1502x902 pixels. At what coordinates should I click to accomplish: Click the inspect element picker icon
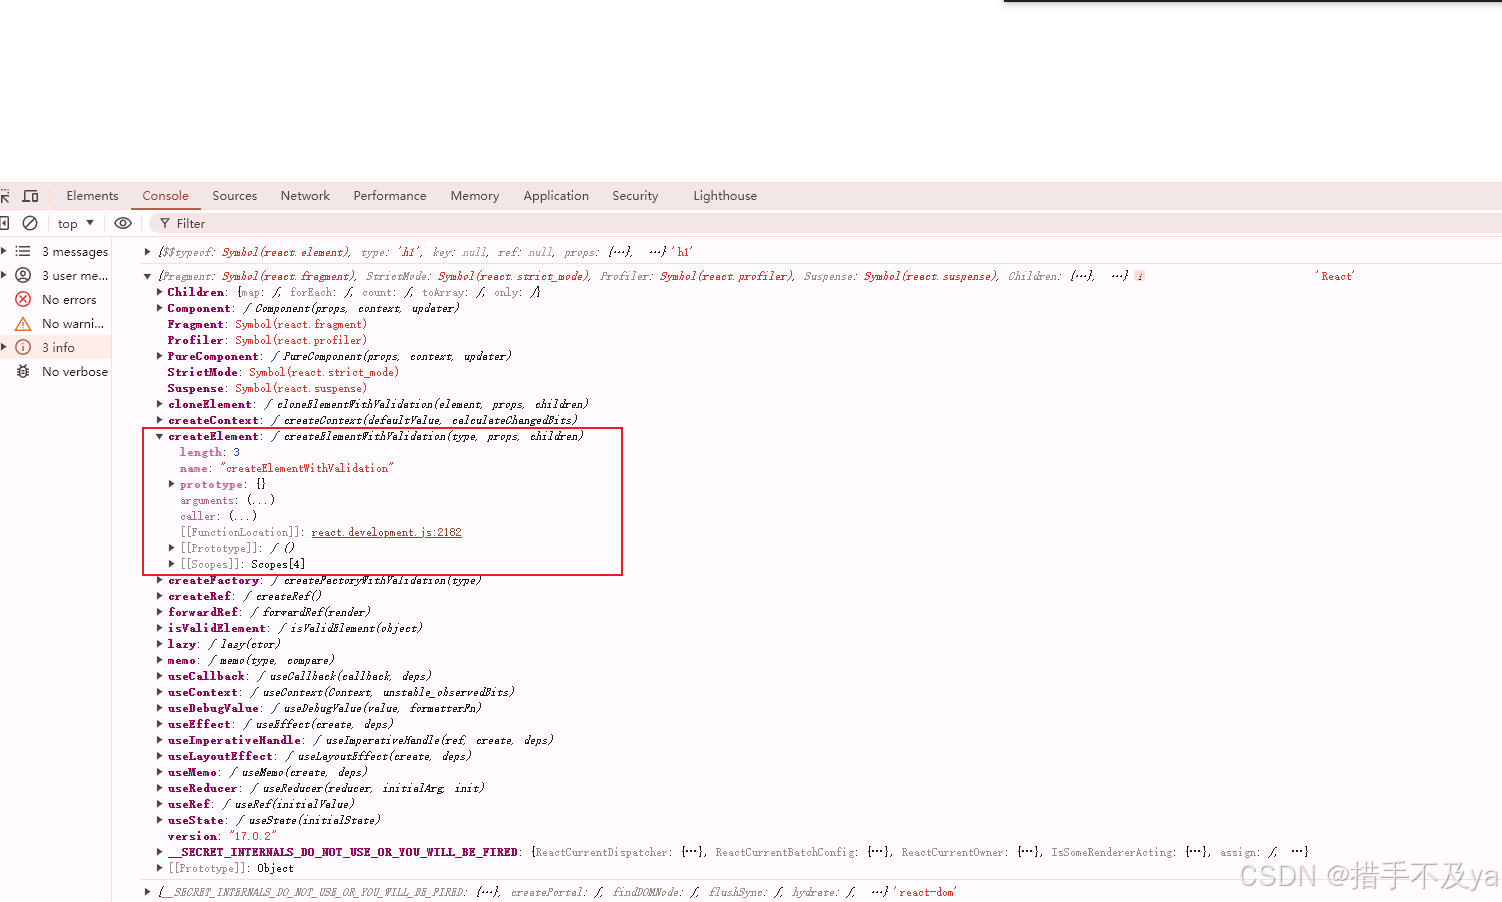pyautogui.click(x=4, y=196)
